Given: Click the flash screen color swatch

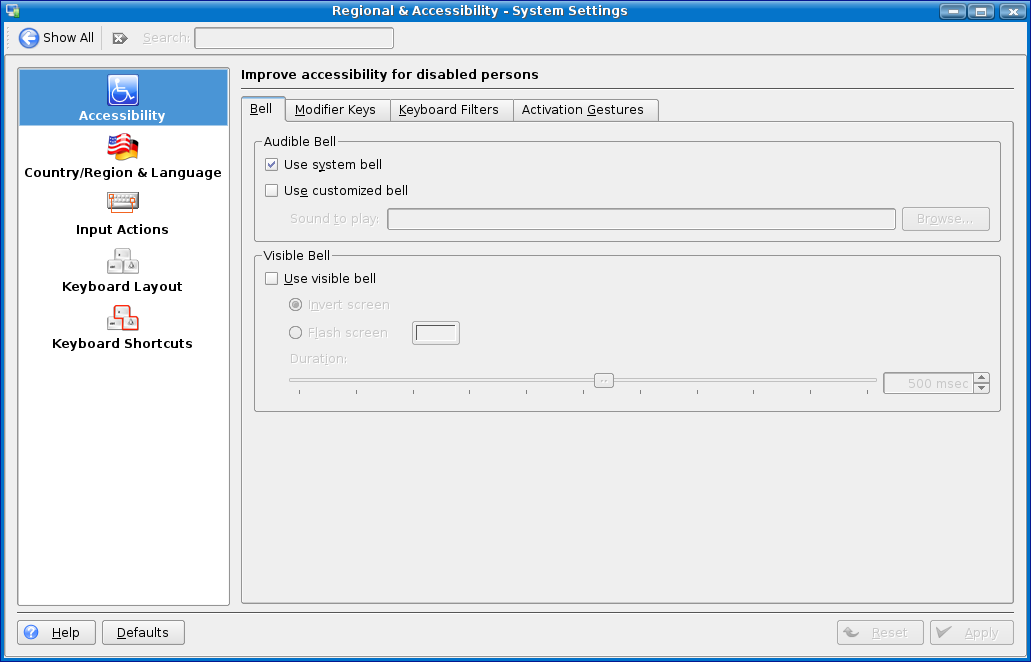Looking at the screenshot, I should click(x=435, y=333).
